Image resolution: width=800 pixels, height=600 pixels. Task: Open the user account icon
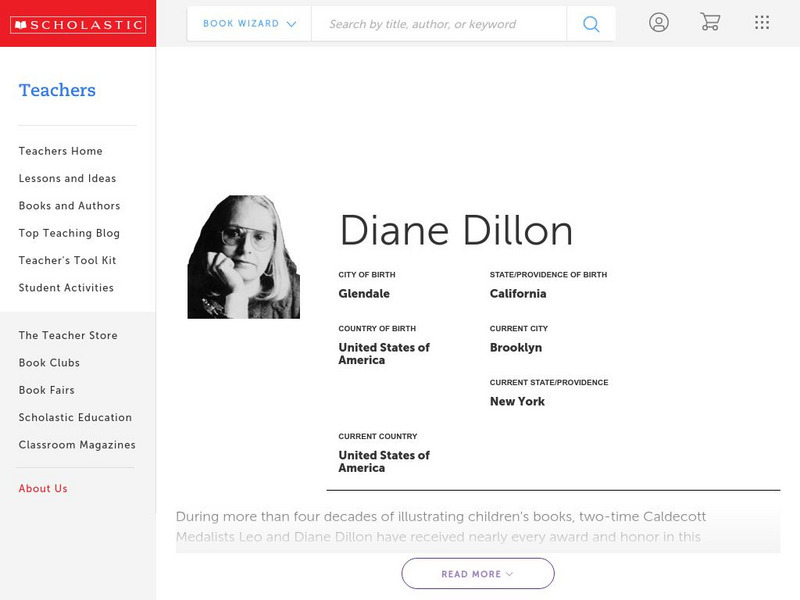(x=659, y=22)
